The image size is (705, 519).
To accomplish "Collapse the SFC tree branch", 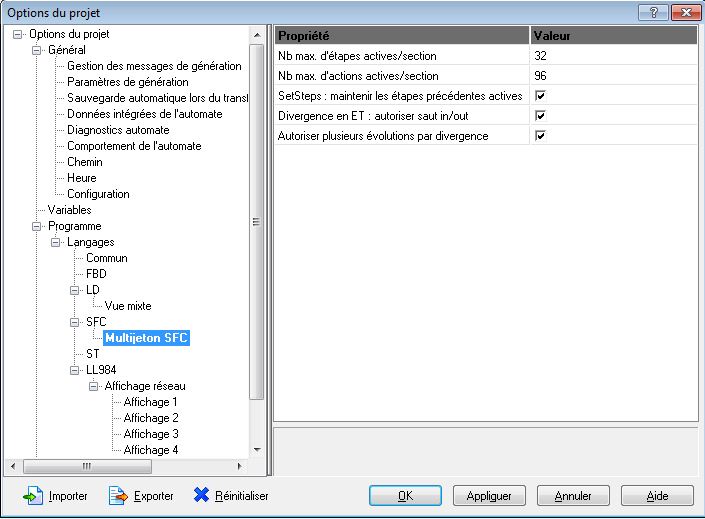I will pyautogui.click(x=75, y=322).
